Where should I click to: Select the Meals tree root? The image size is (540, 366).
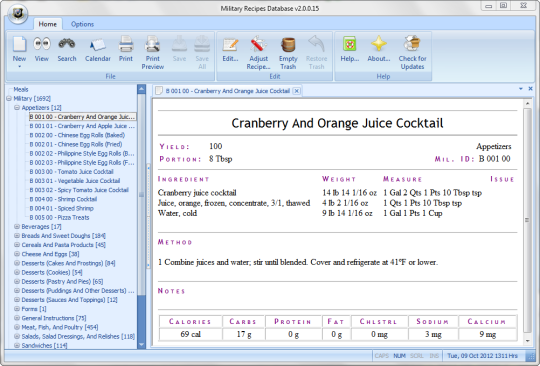click(21, 90)
